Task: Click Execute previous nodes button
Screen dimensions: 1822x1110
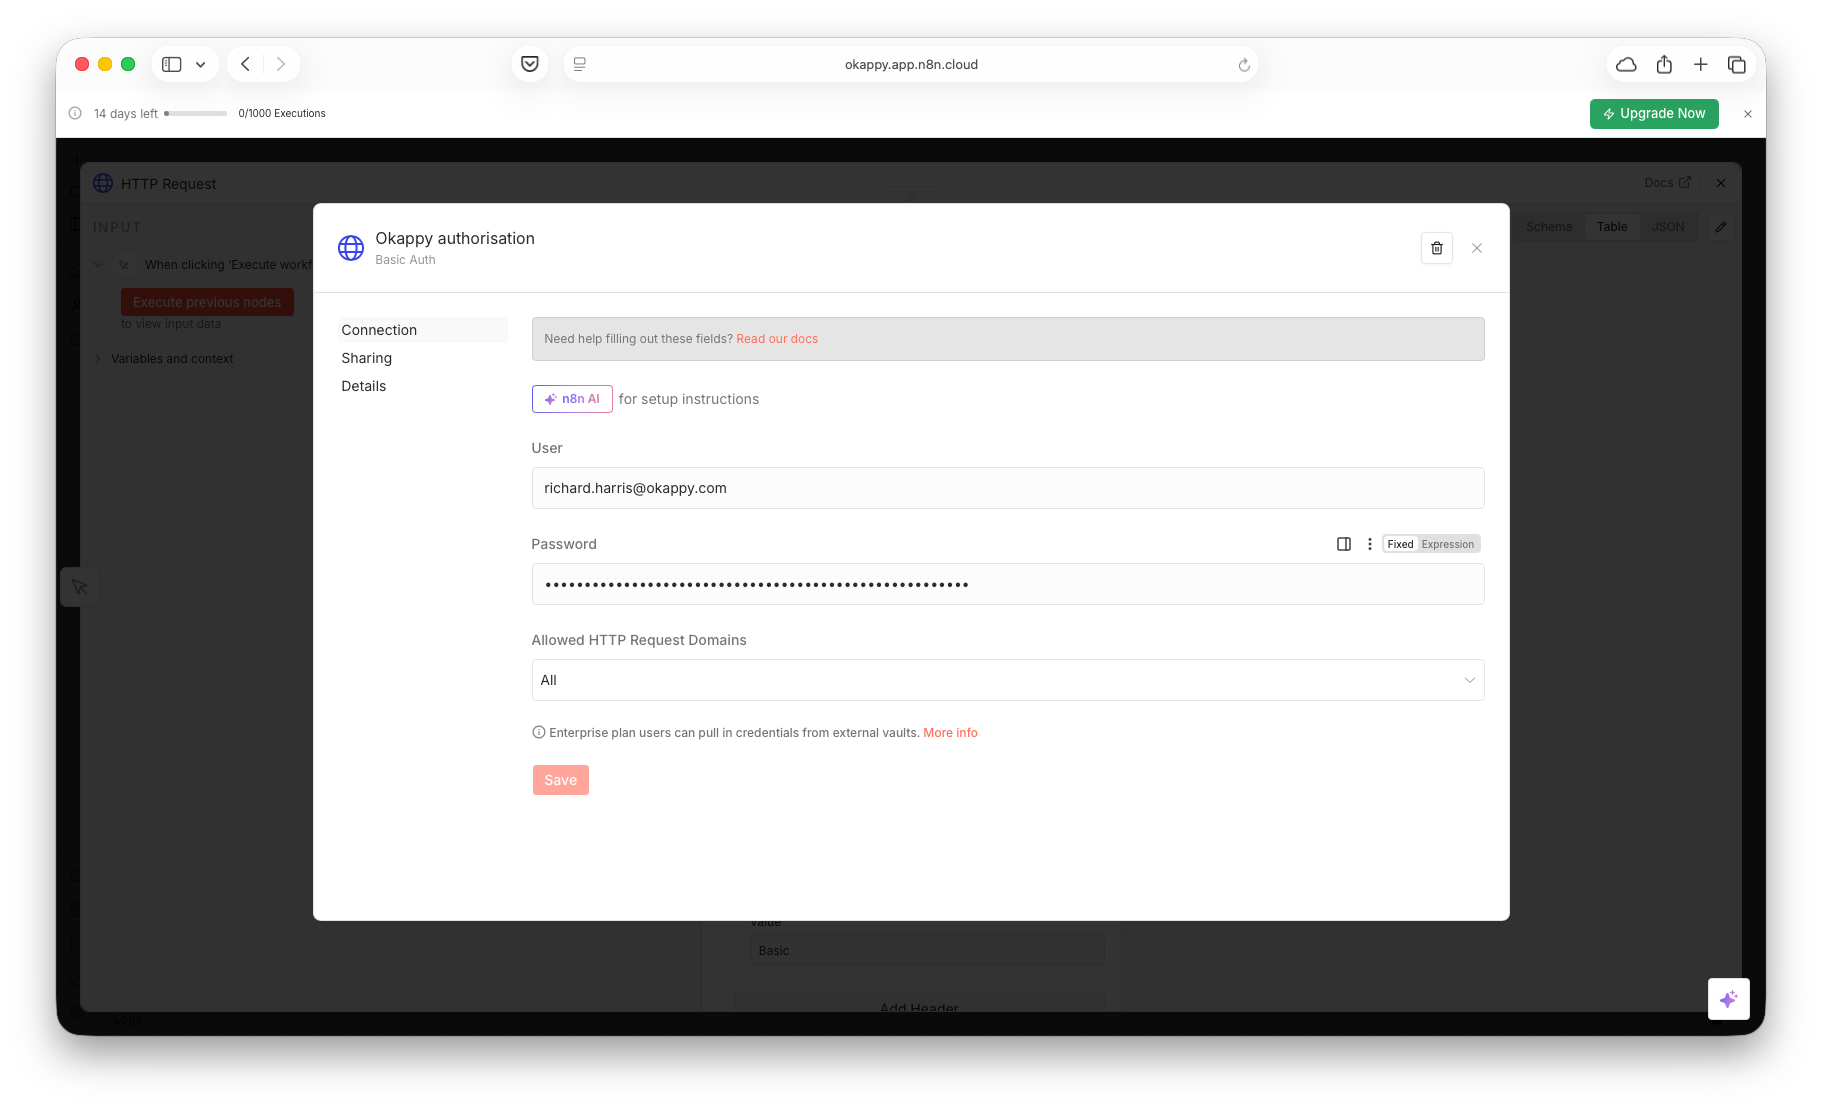Action: coord(207,302)
